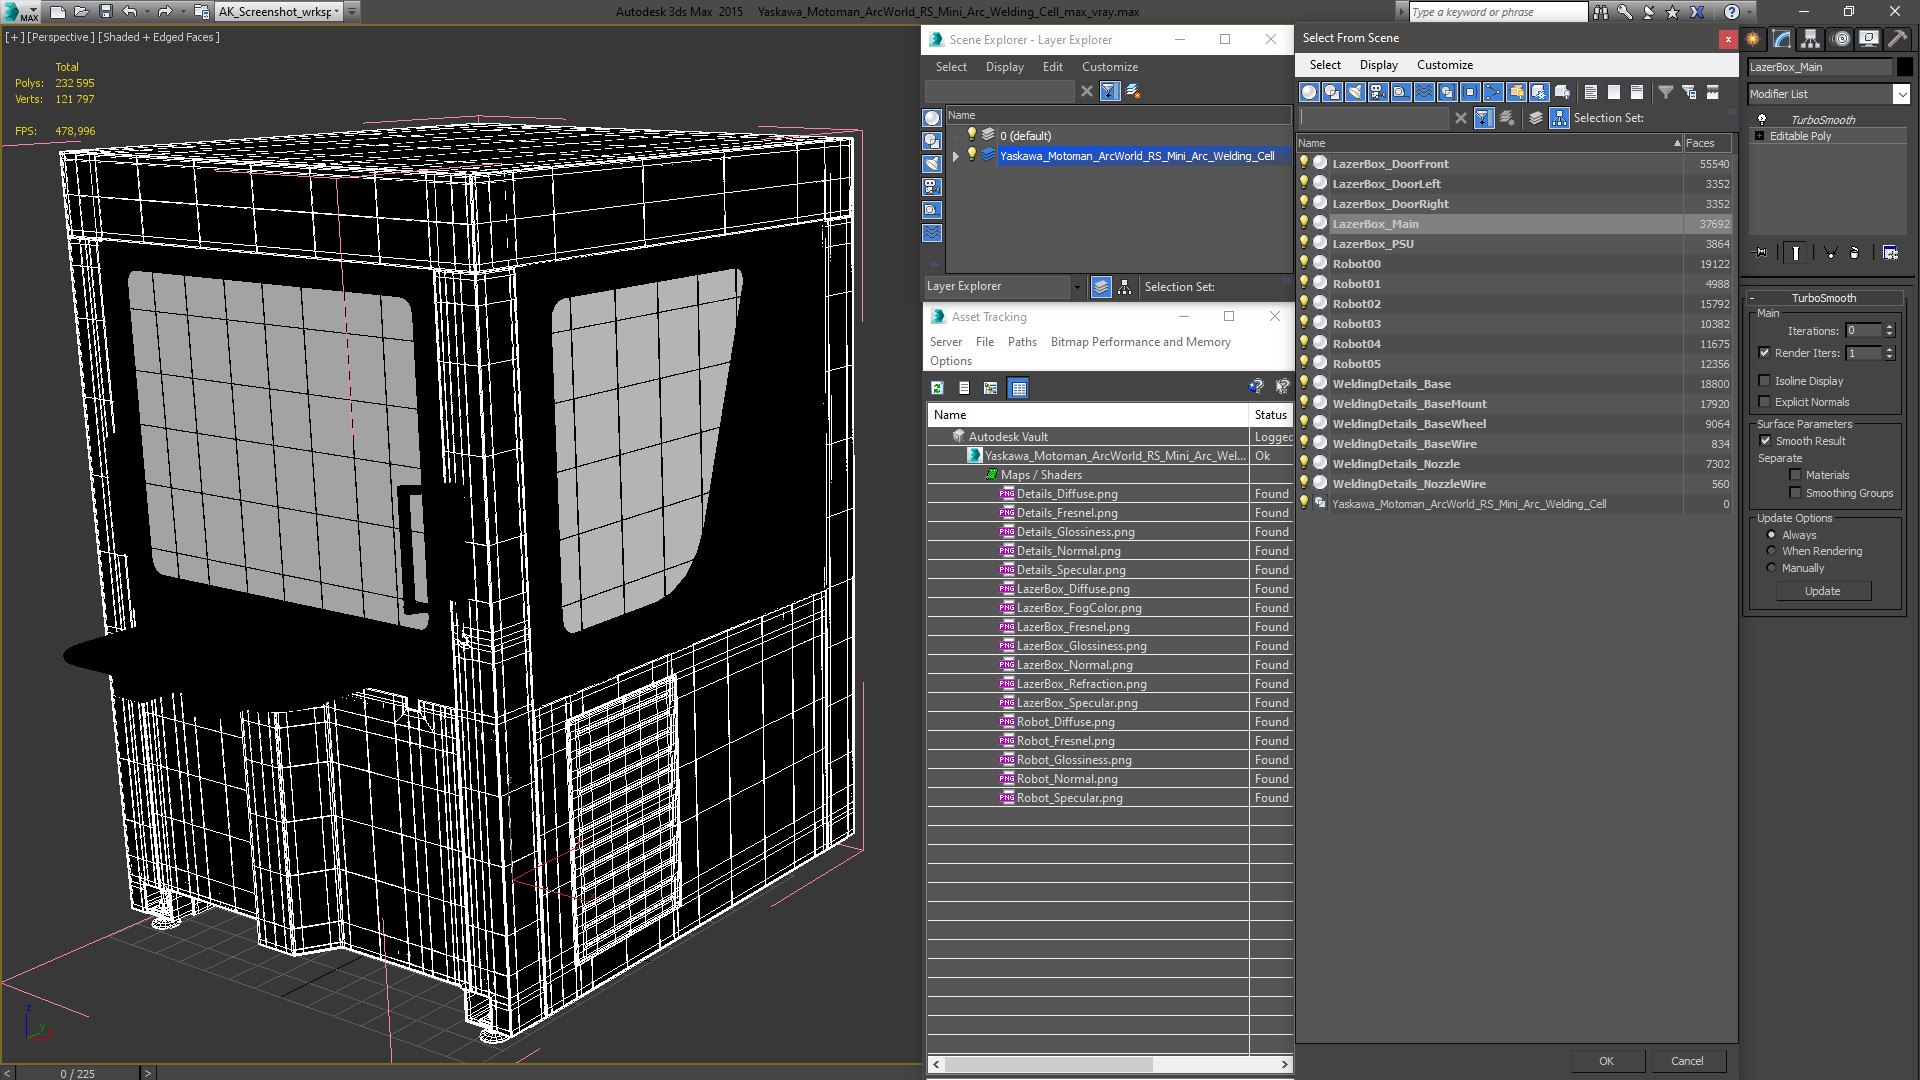
Task: Toggle geometry filter in Select From Scene toolbar
Action: 1309,92
